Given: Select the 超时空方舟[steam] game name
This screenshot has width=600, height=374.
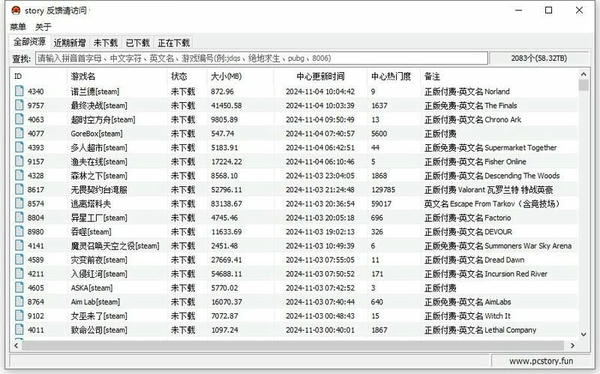Looking at the screenshot, I should click(x=103, y=119).
